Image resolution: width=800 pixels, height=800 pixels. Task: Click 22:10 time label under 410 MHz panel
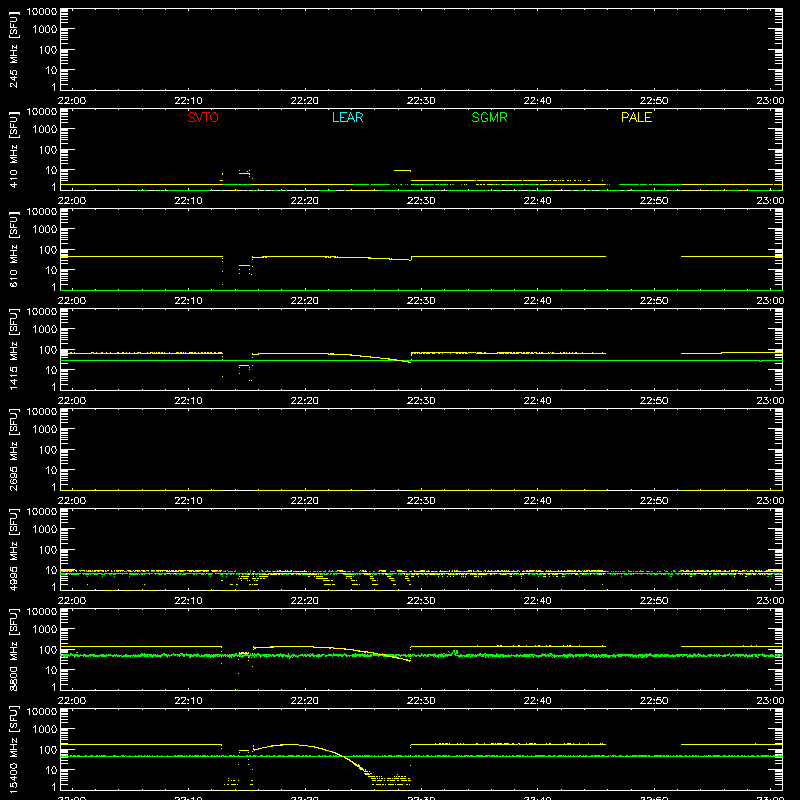click(188, 201)
